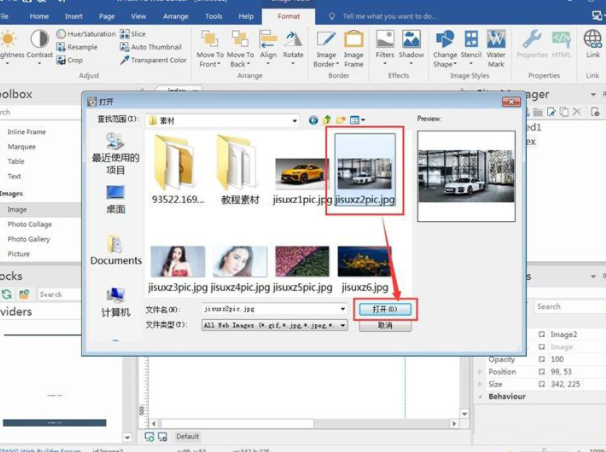Collapse the Behaviour properties section
This screenshot has width=606, height=452.
tap(480, 397)
